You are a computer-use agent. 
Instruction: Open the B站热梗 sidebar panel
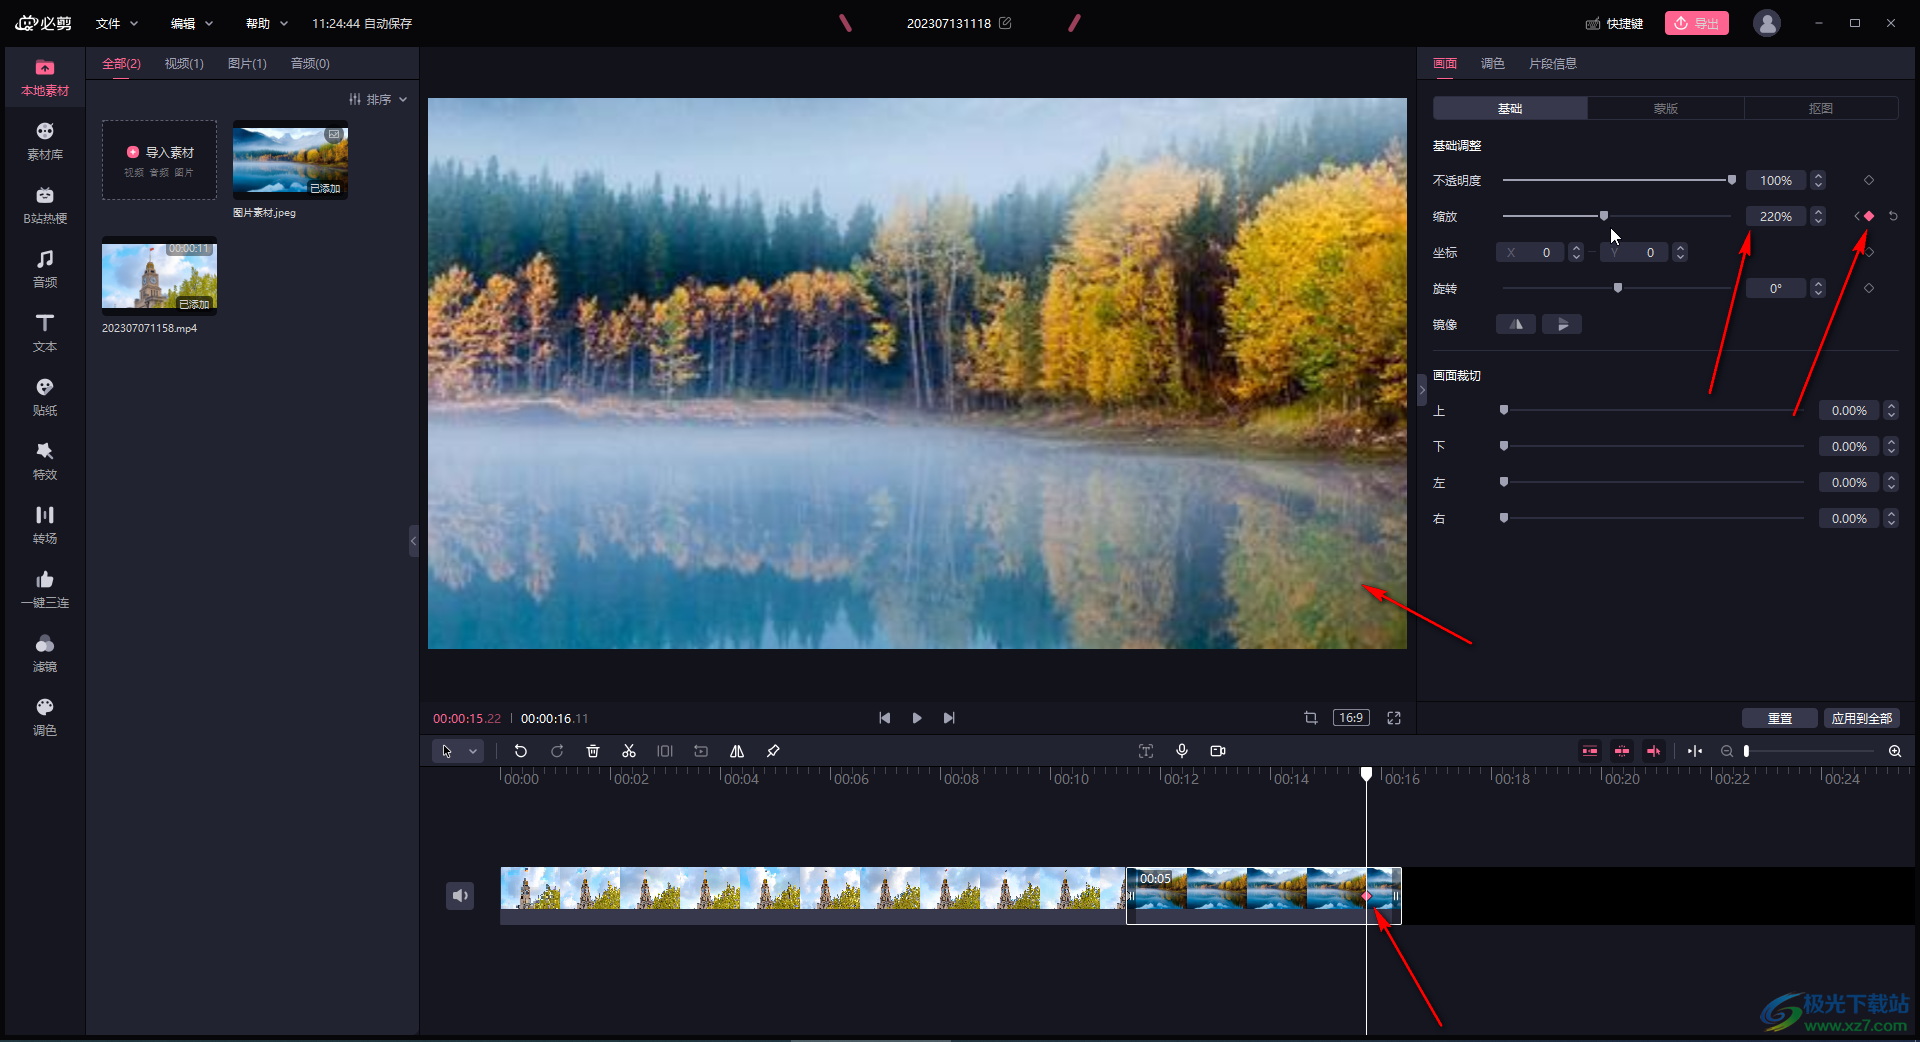tap(45, 205)
